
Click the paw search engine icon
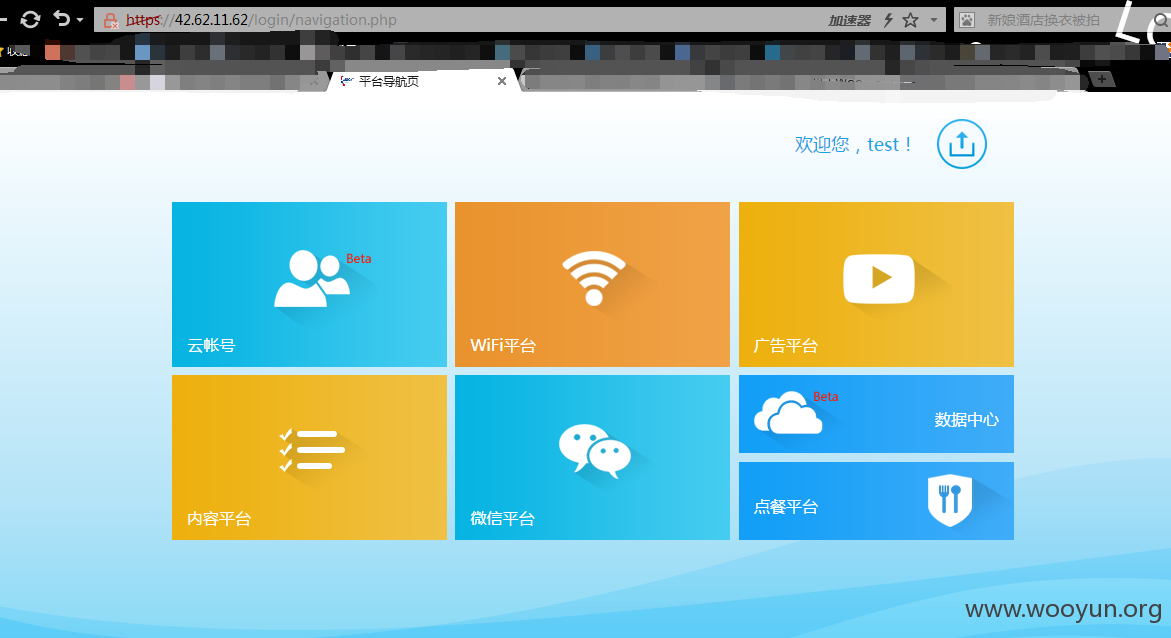click(x=966, y=20)
